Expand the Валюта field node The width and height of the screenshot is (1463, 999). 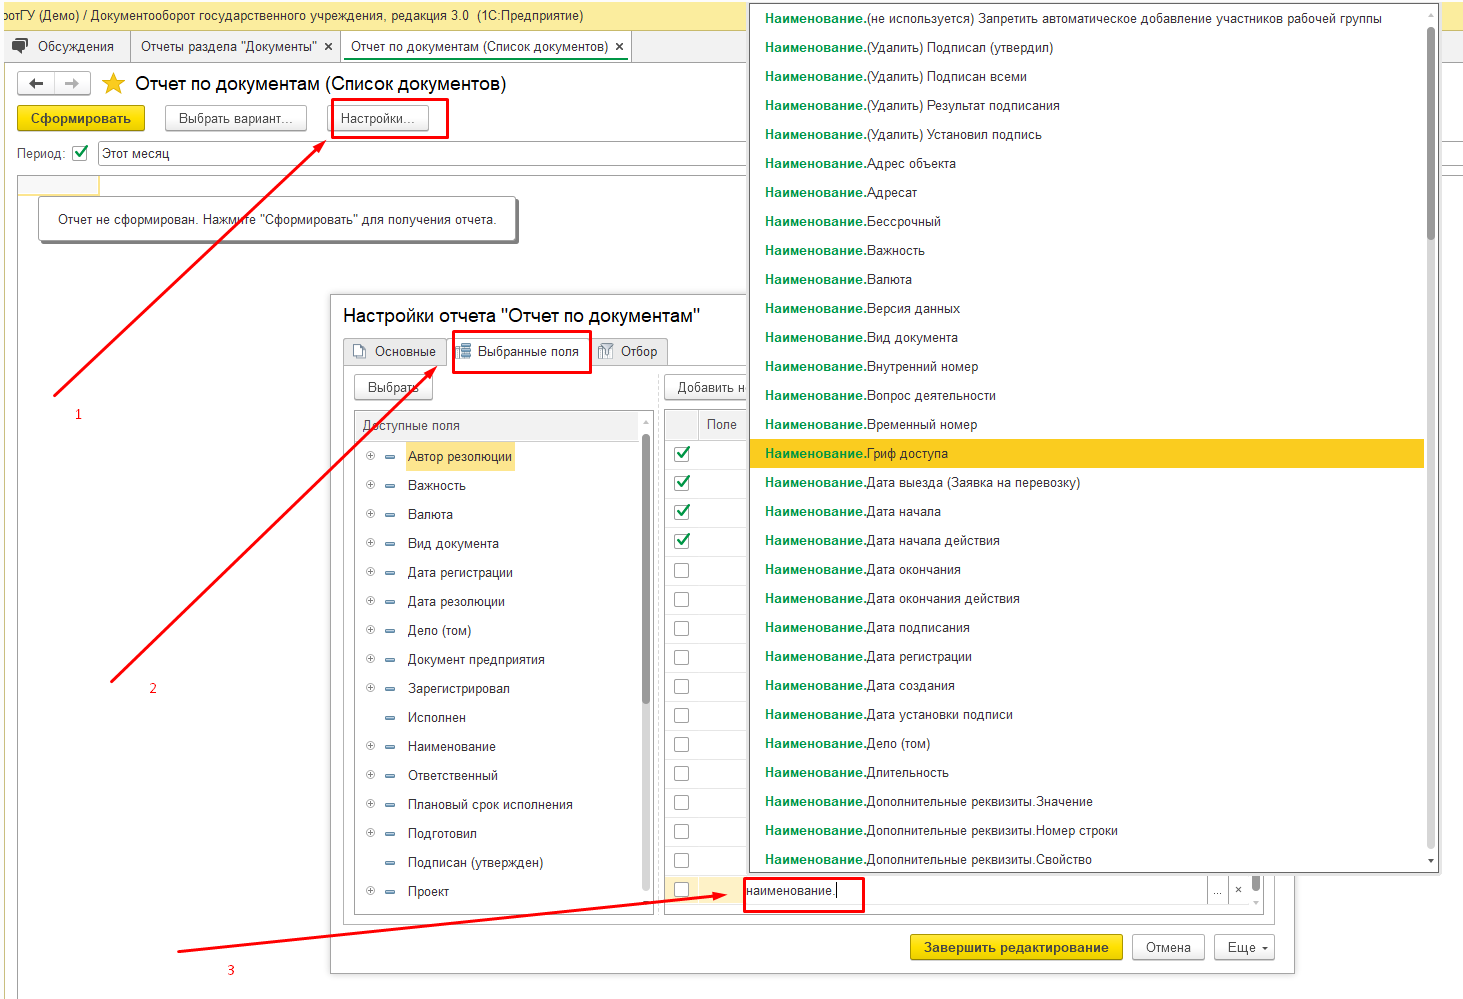coord(370,514)
